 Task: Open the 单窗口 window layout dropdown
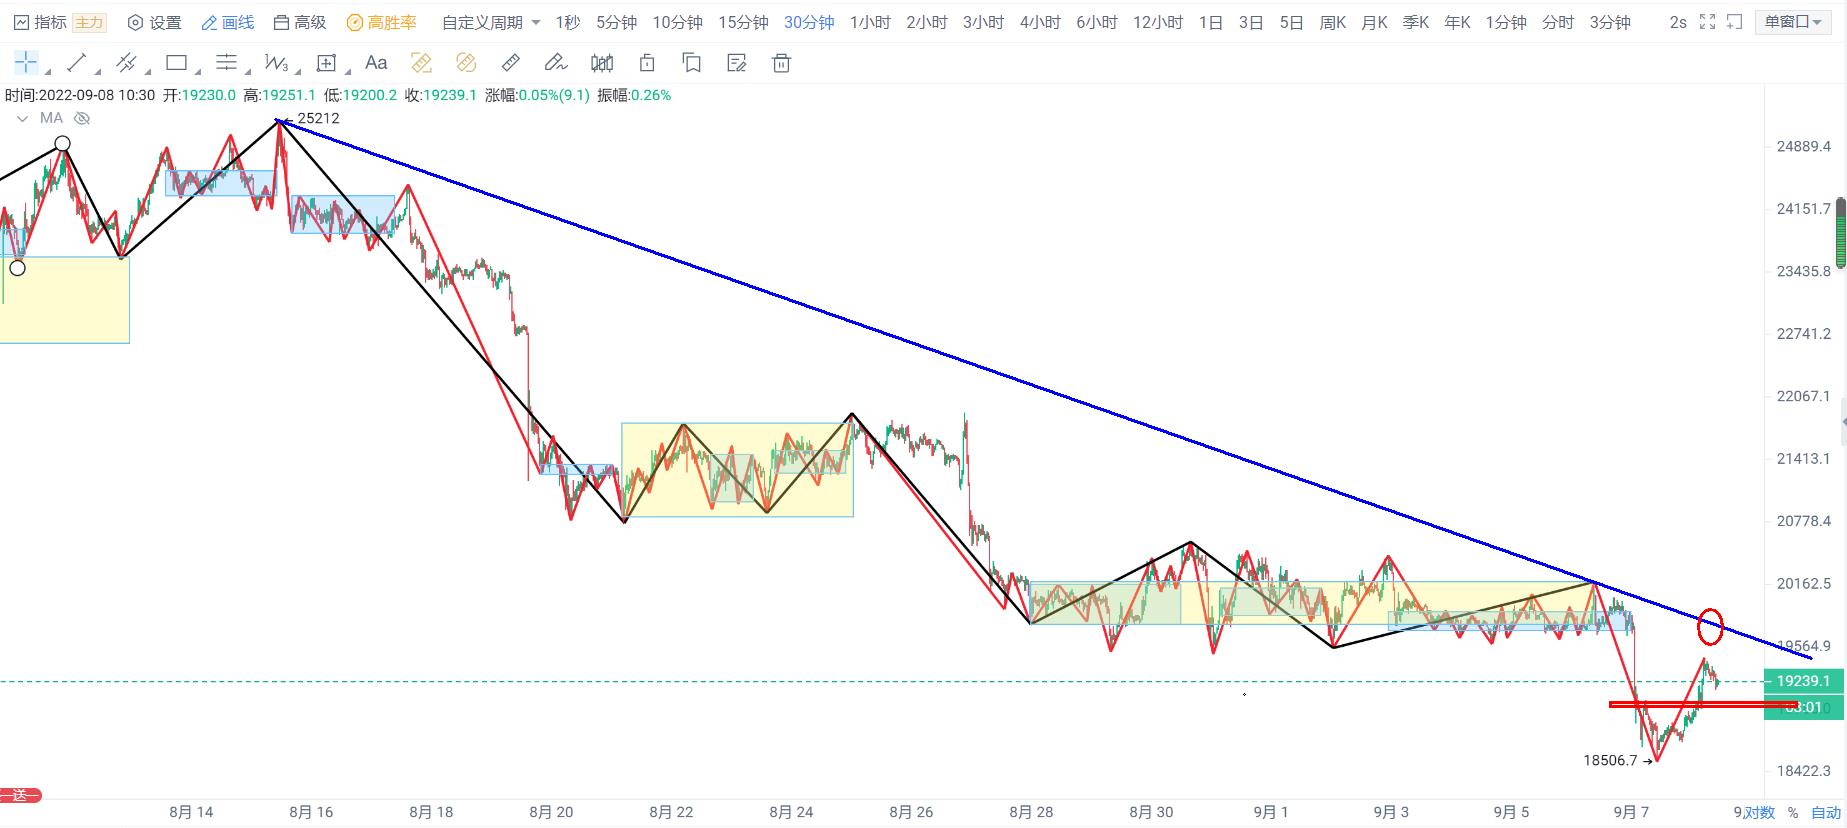[x=1795, y=22]
